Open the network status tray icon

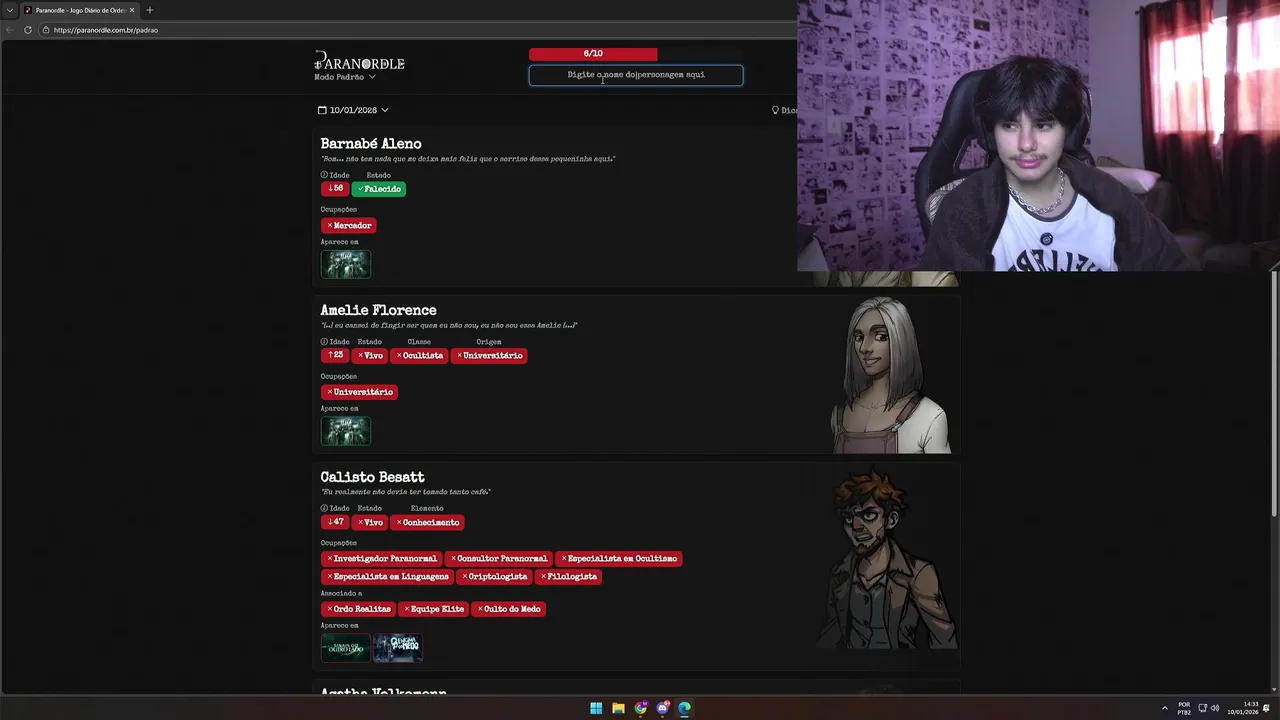[x=1203, y=708]
